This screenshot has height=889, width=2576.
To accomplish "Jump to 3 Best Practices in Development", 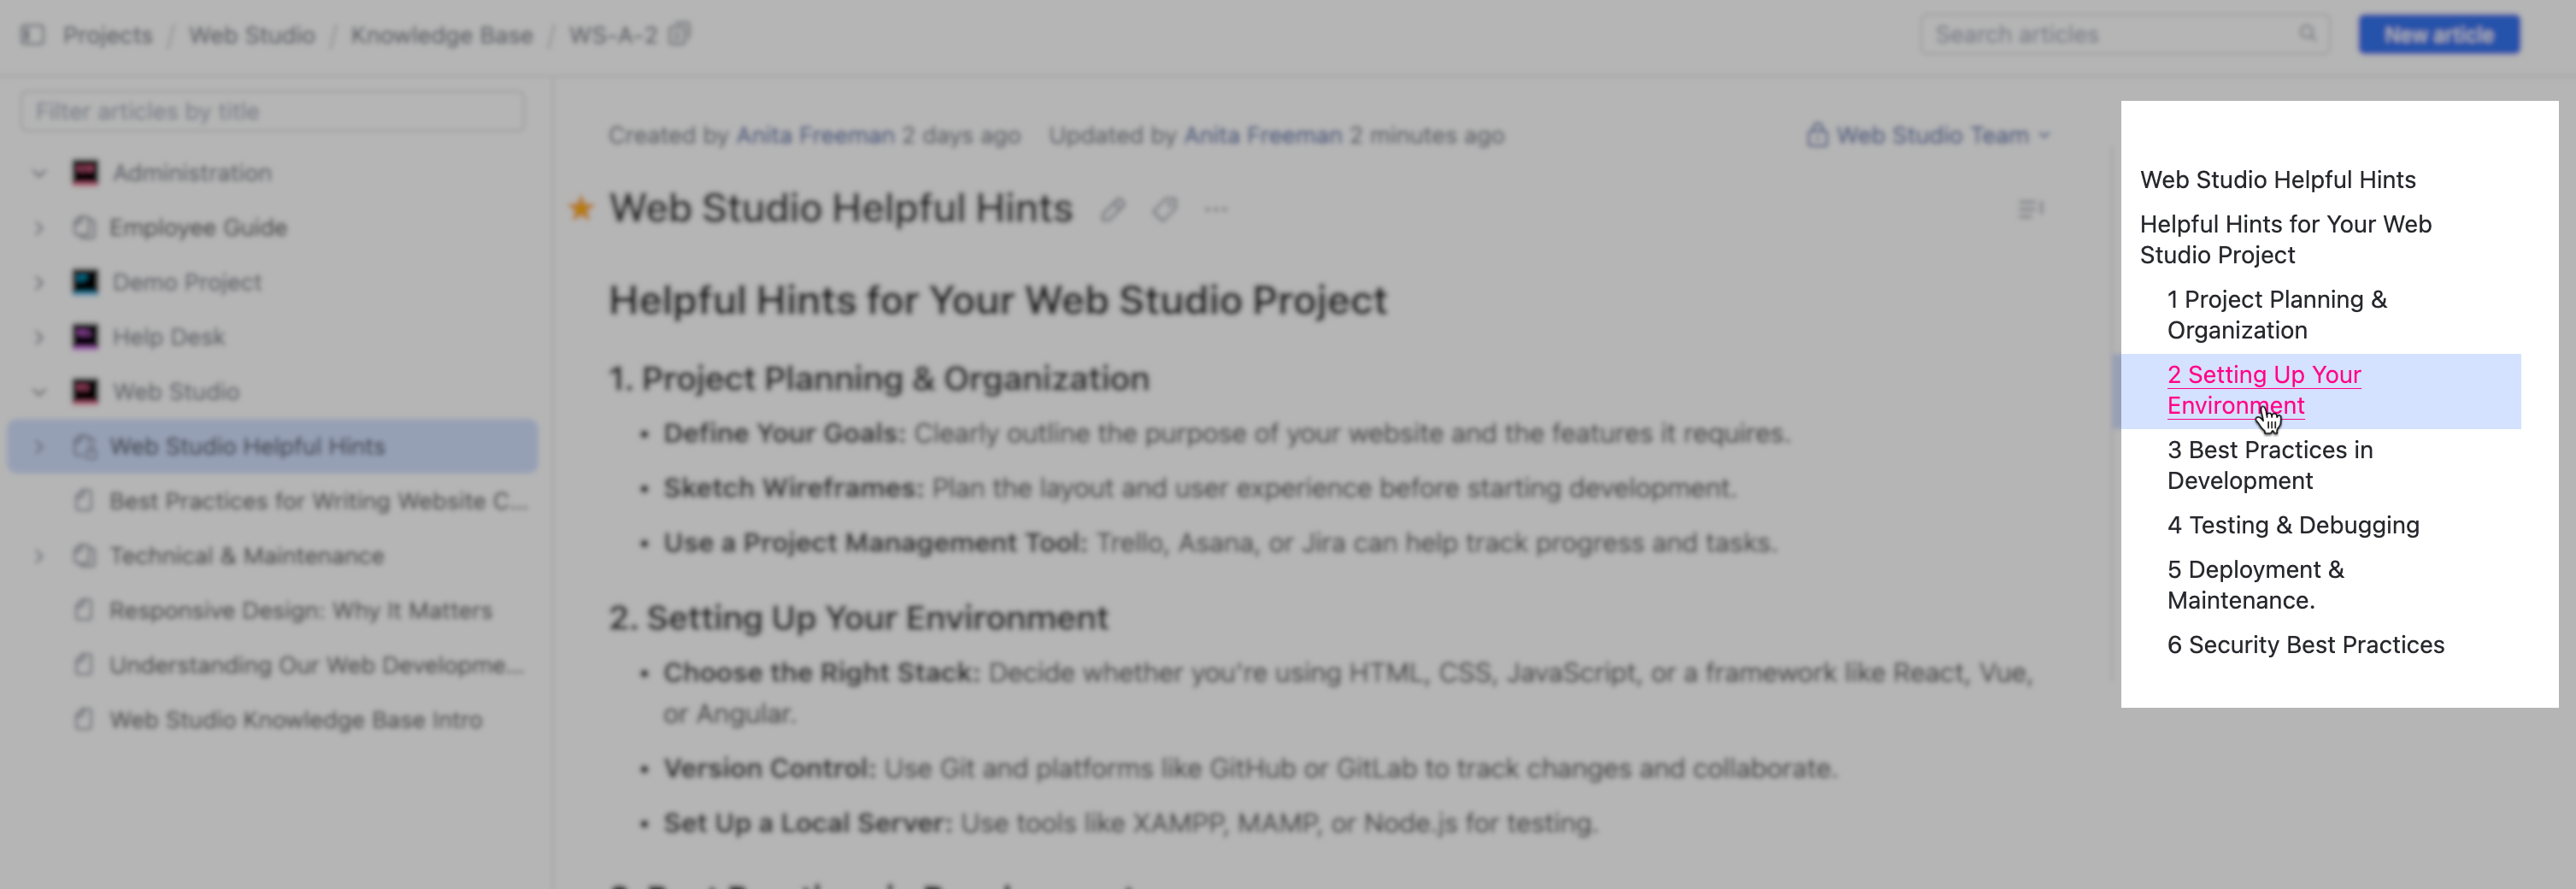I will [x=2268, y=465].
